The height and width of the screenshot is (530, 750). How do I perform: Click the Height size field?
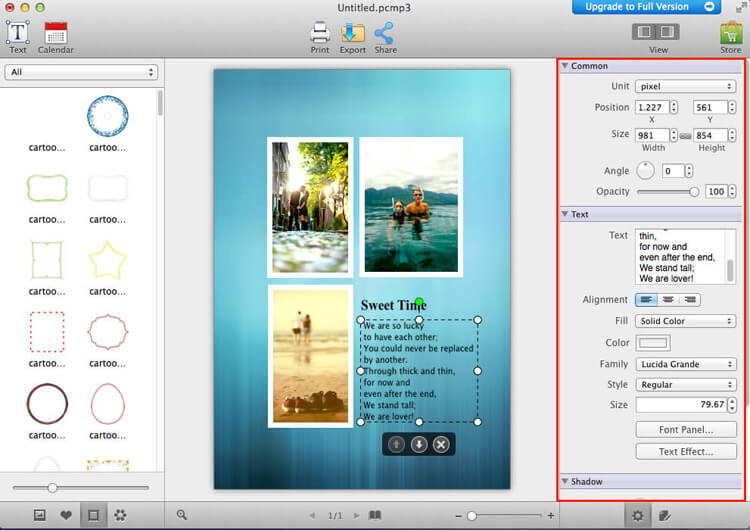(710, 135)
